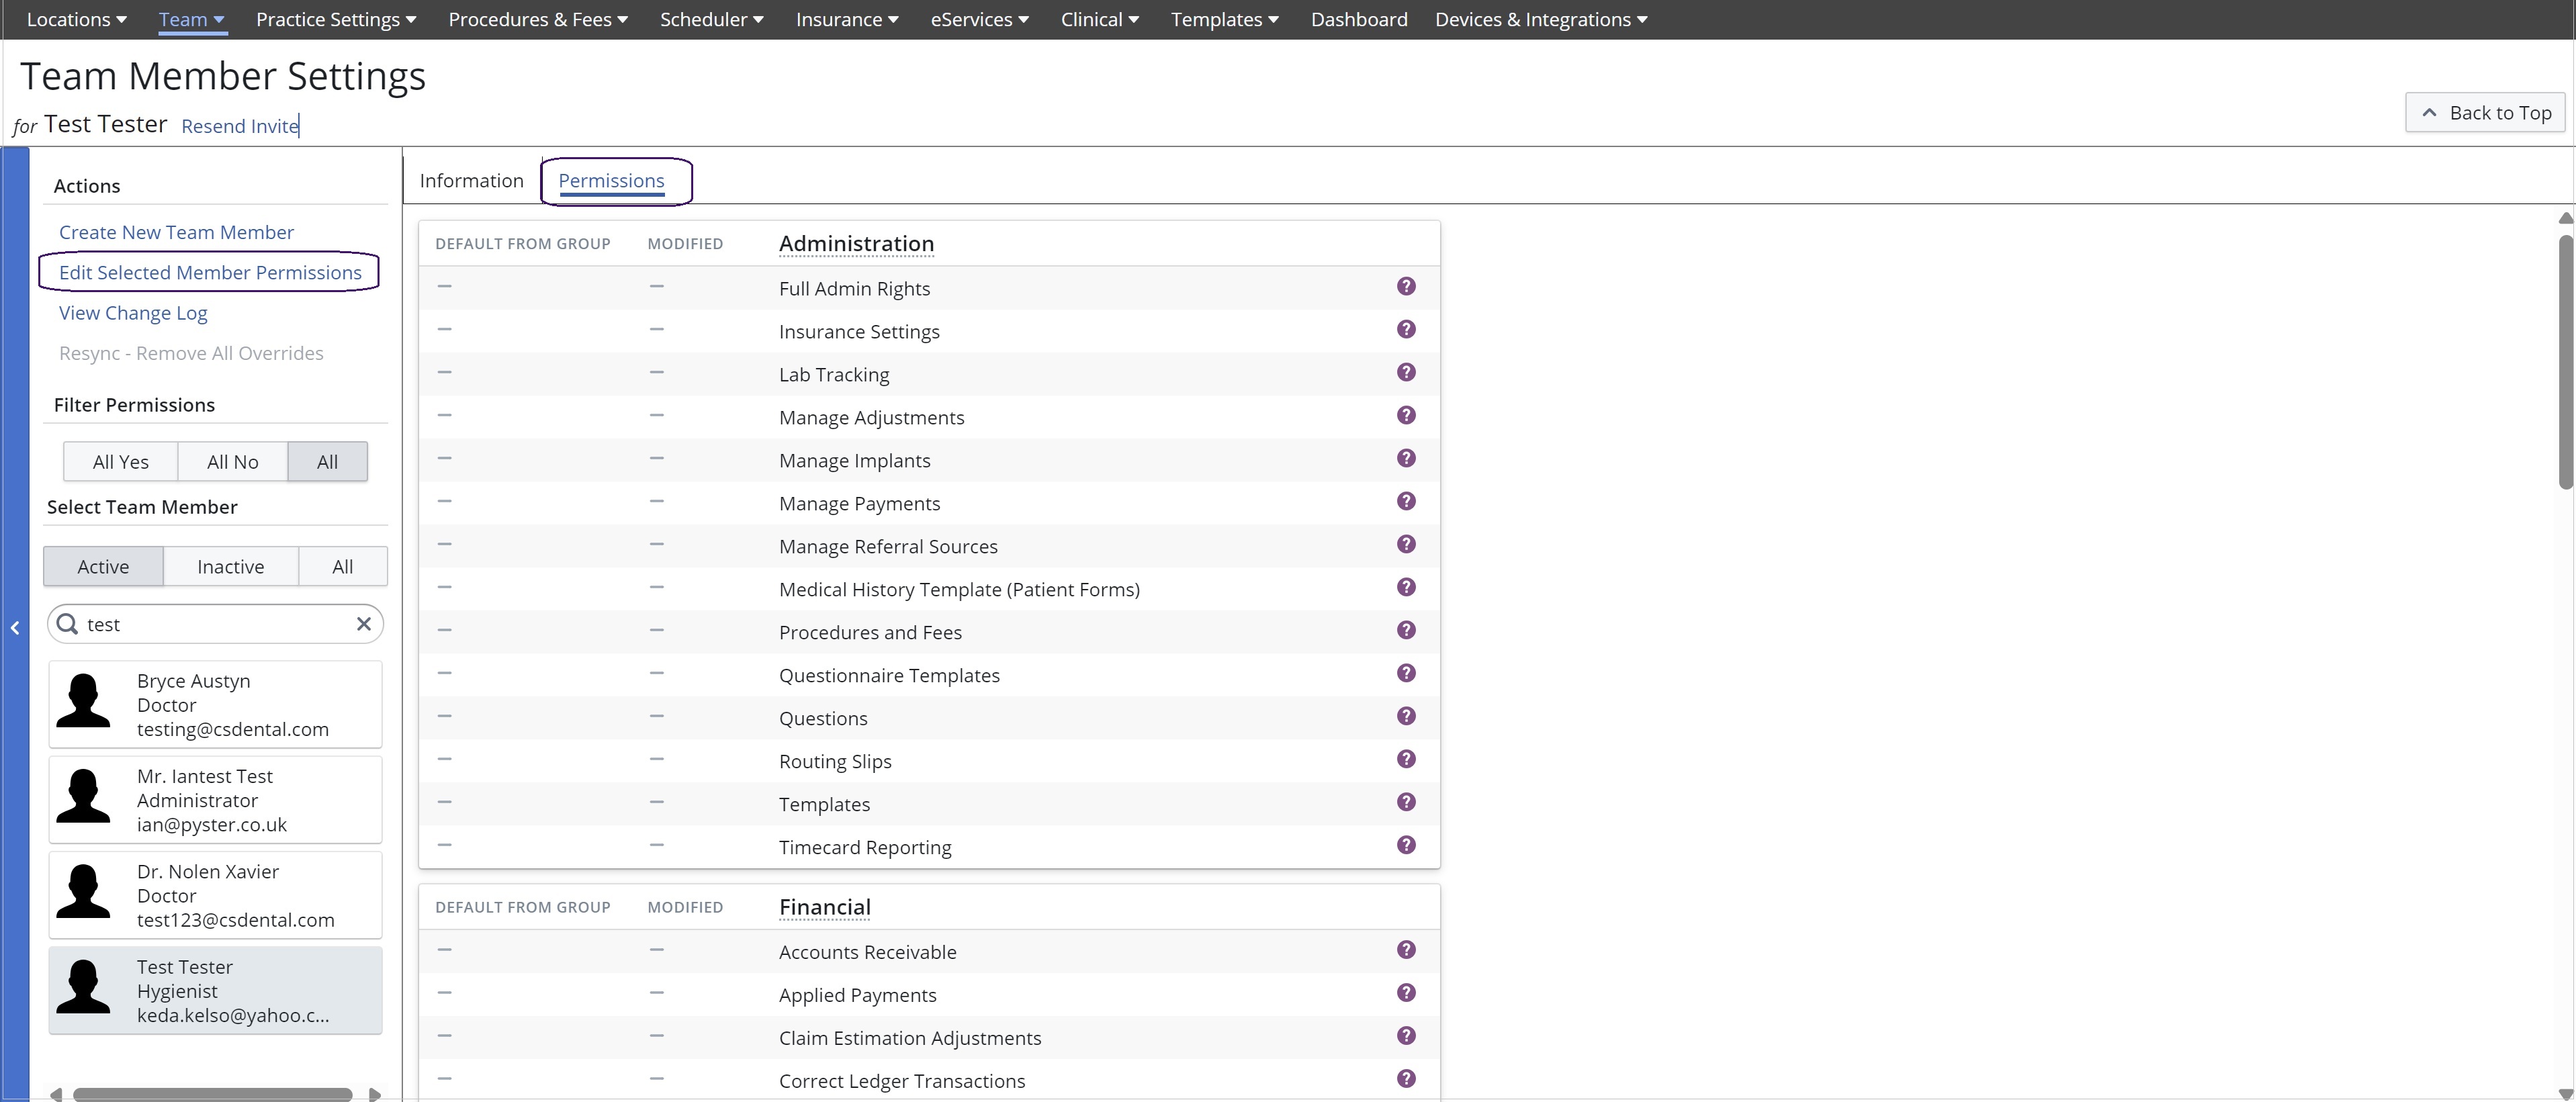
Task: Open help icon for Full Admin Rights
Action: [x=1406, y=287]
